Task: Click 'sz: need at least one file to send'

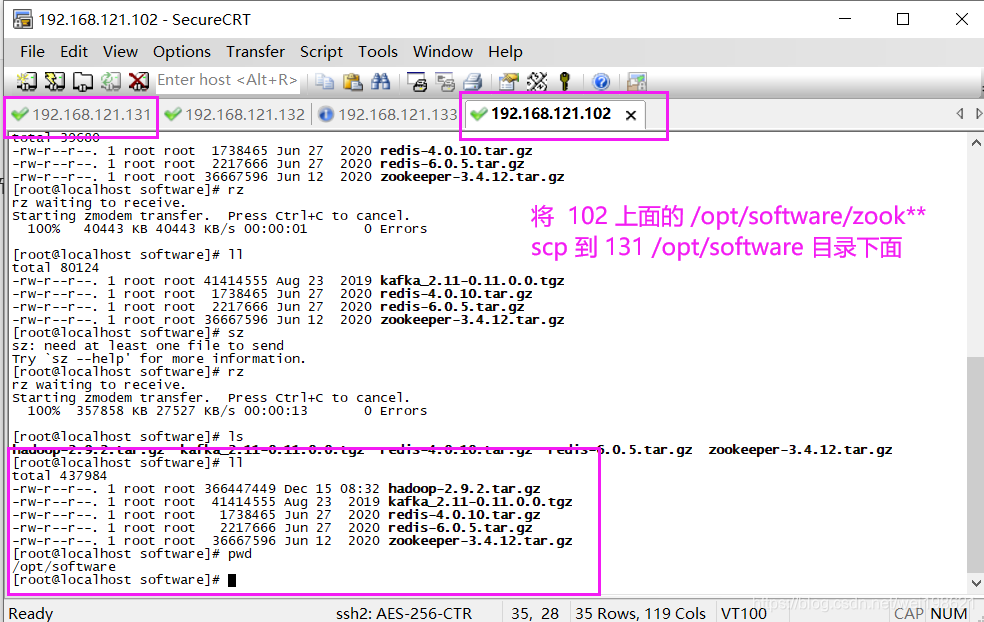Action: click(147, 346)
